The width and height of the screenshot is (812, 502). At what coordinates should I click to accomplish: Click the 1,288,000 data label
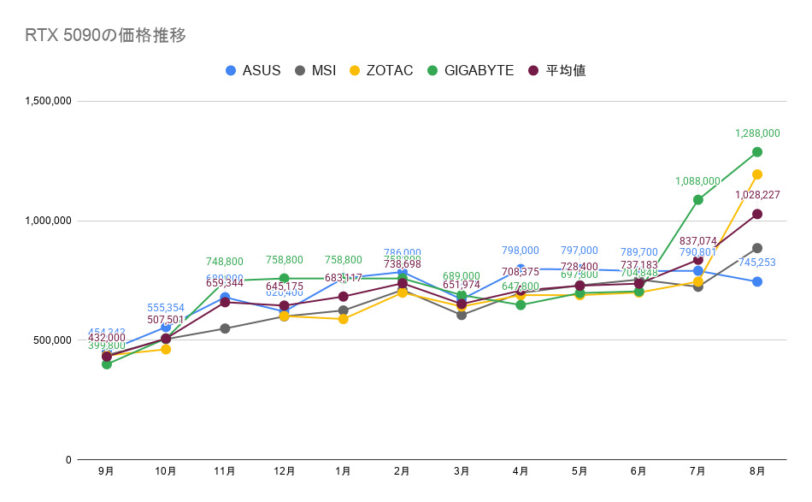click(x=757, y=133)
